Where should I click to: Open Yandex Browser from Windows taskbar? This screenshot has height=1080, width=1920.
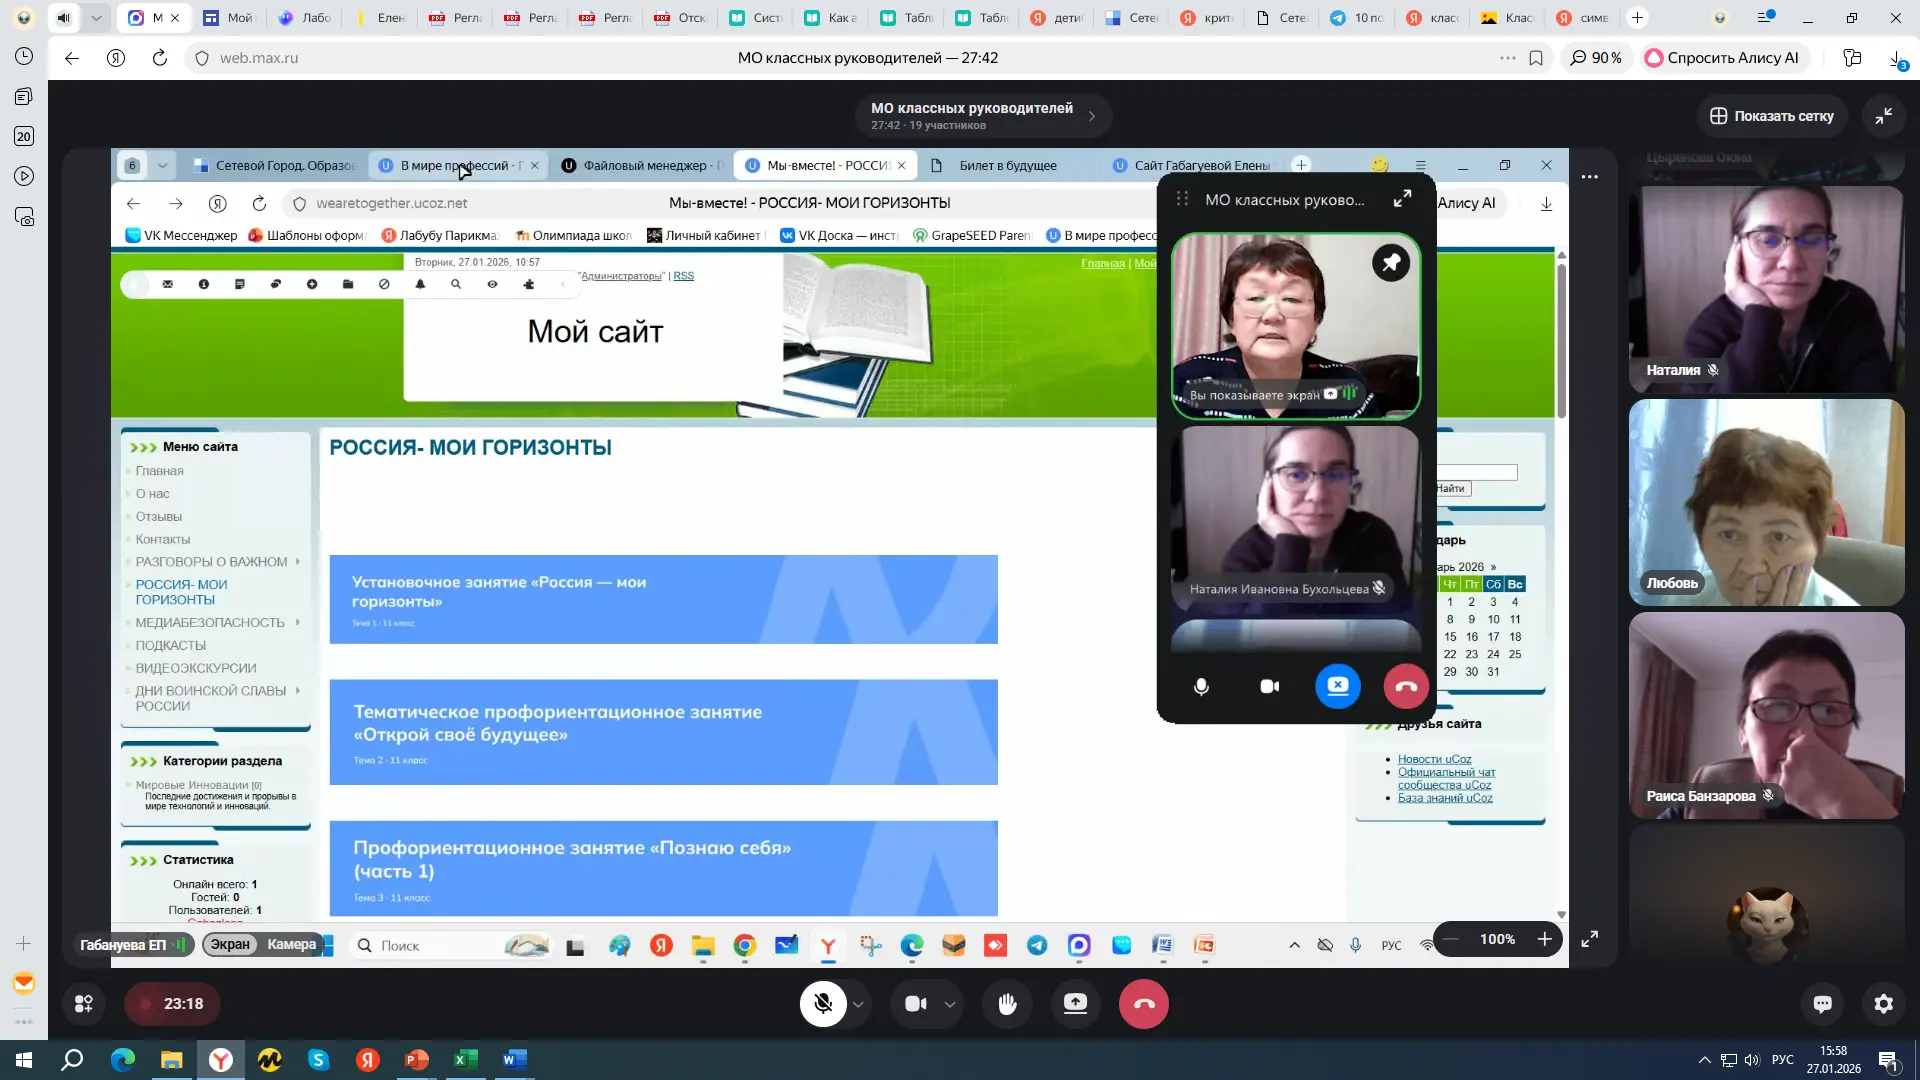tap(221, 1060)
